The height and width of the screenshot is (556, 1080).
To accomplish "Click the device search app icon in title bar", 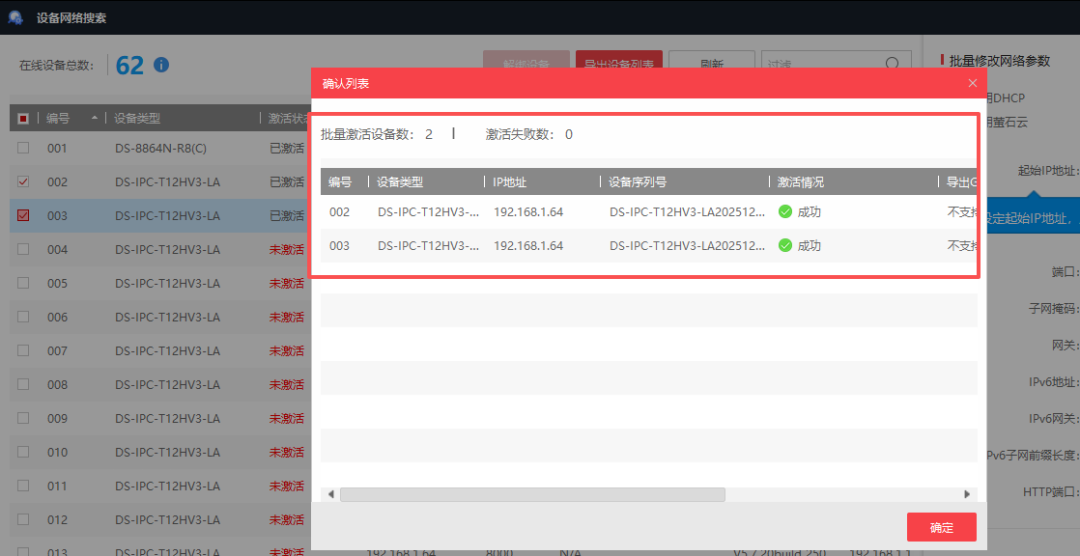I will point(16,17).
